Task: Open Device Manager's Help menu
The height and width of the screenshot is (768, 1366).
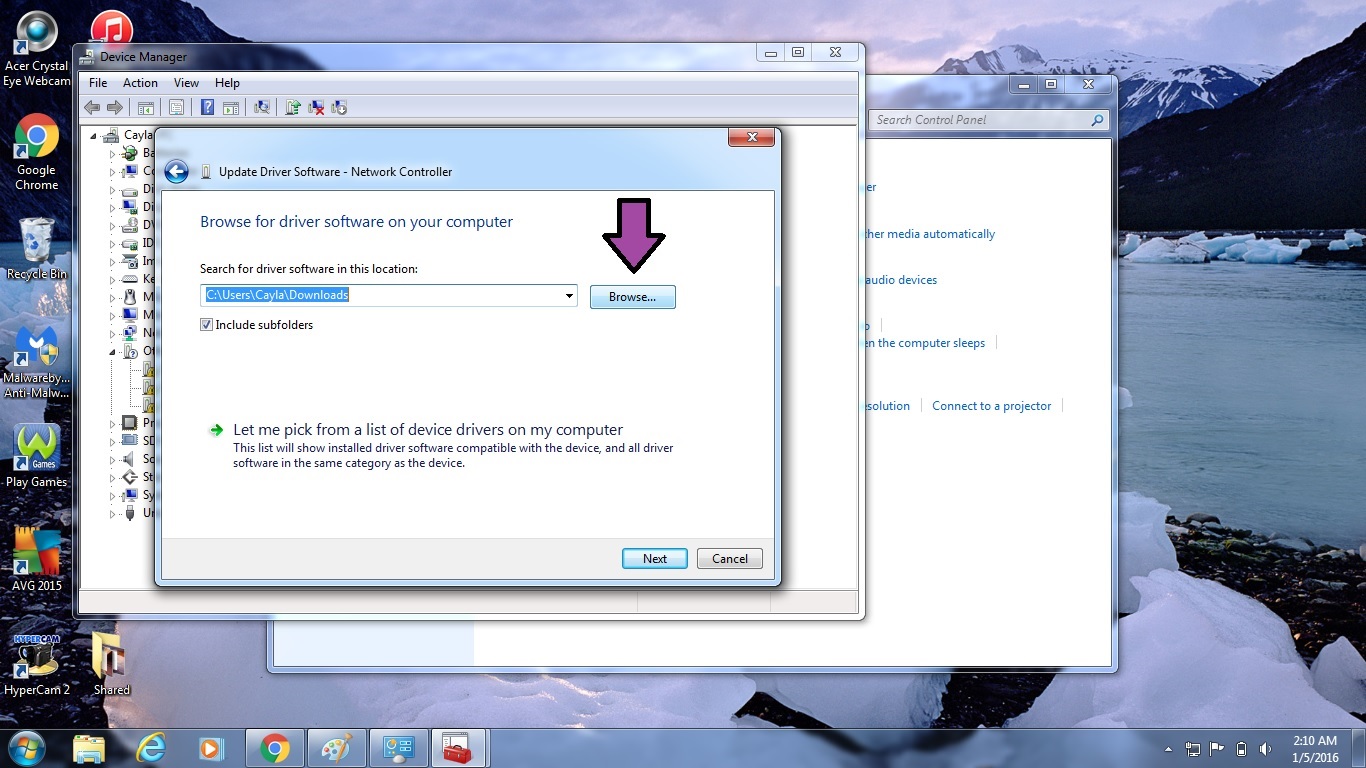Action: (x=227, y=83)
